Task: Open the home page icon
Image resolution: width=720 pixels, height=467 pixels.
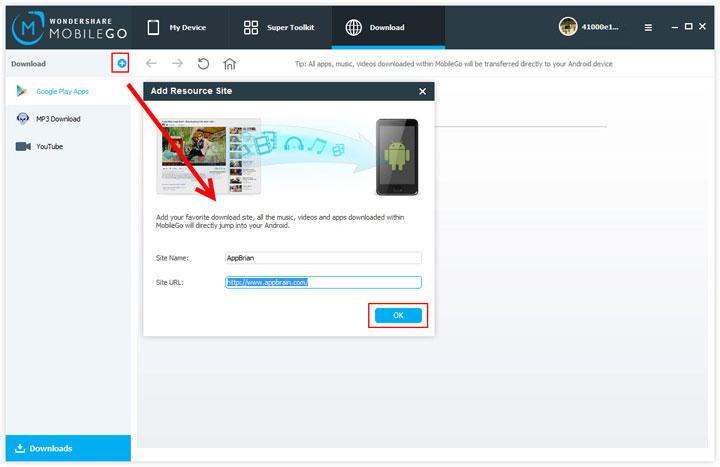Action: coord(230,63)
